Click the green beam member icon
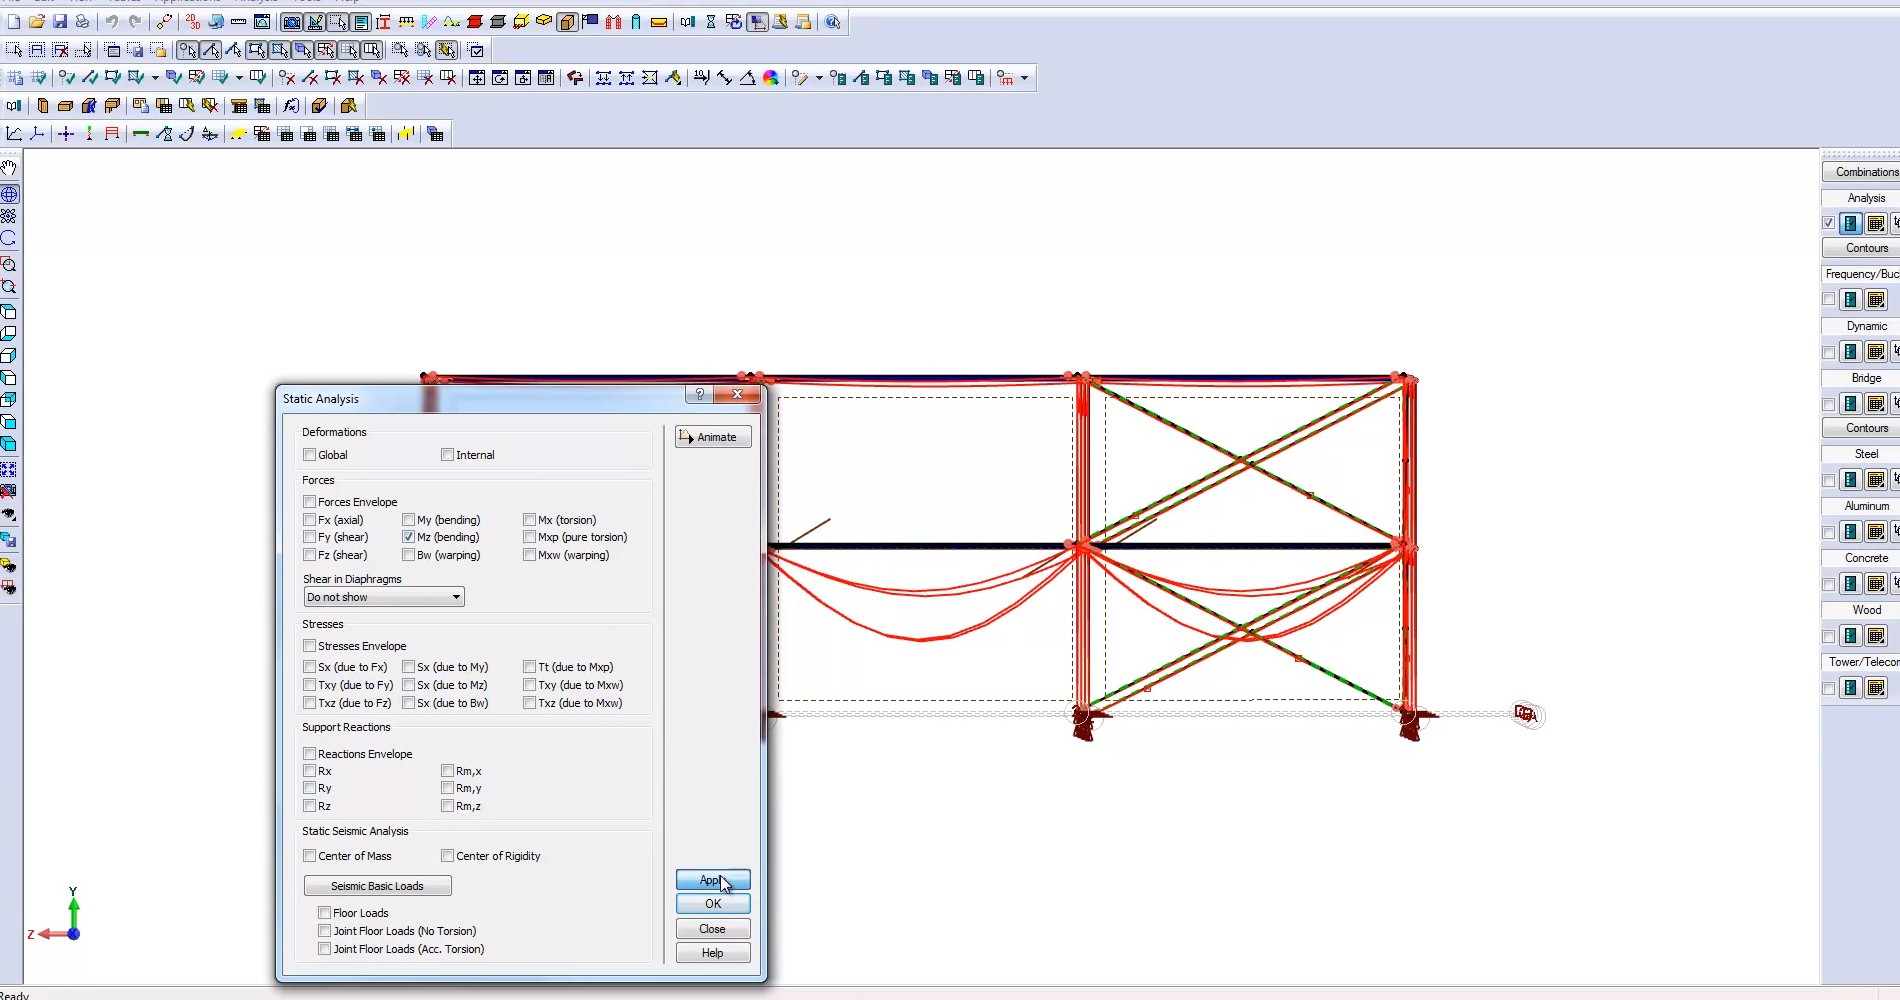Screen dimensions: 1900x1000 (141, 134)
